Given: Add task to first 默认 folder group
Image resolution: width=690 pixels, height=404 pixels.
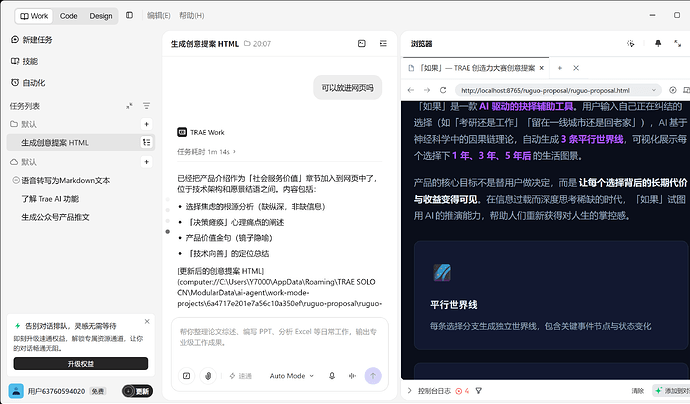Looking at the screenshot, I should pyautogui.click(x=147, y=124).
